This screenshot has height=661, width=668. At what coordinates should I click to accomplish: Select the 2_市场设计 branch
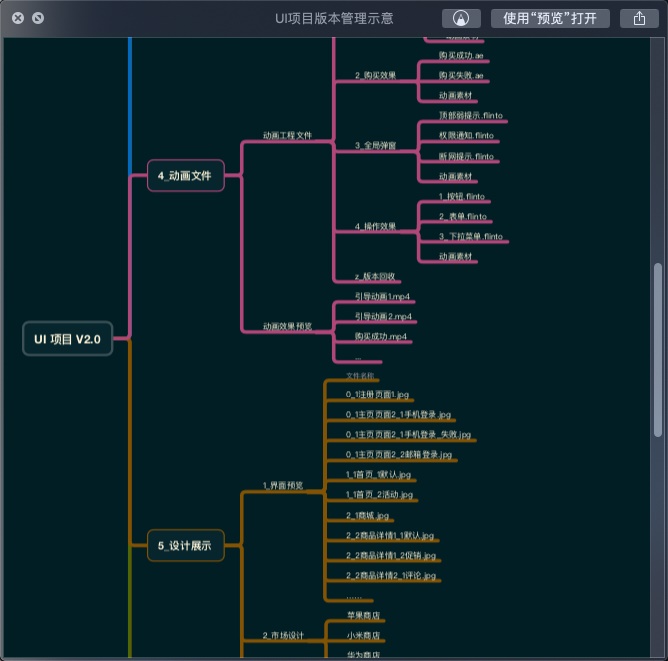[x=283, y=635]
